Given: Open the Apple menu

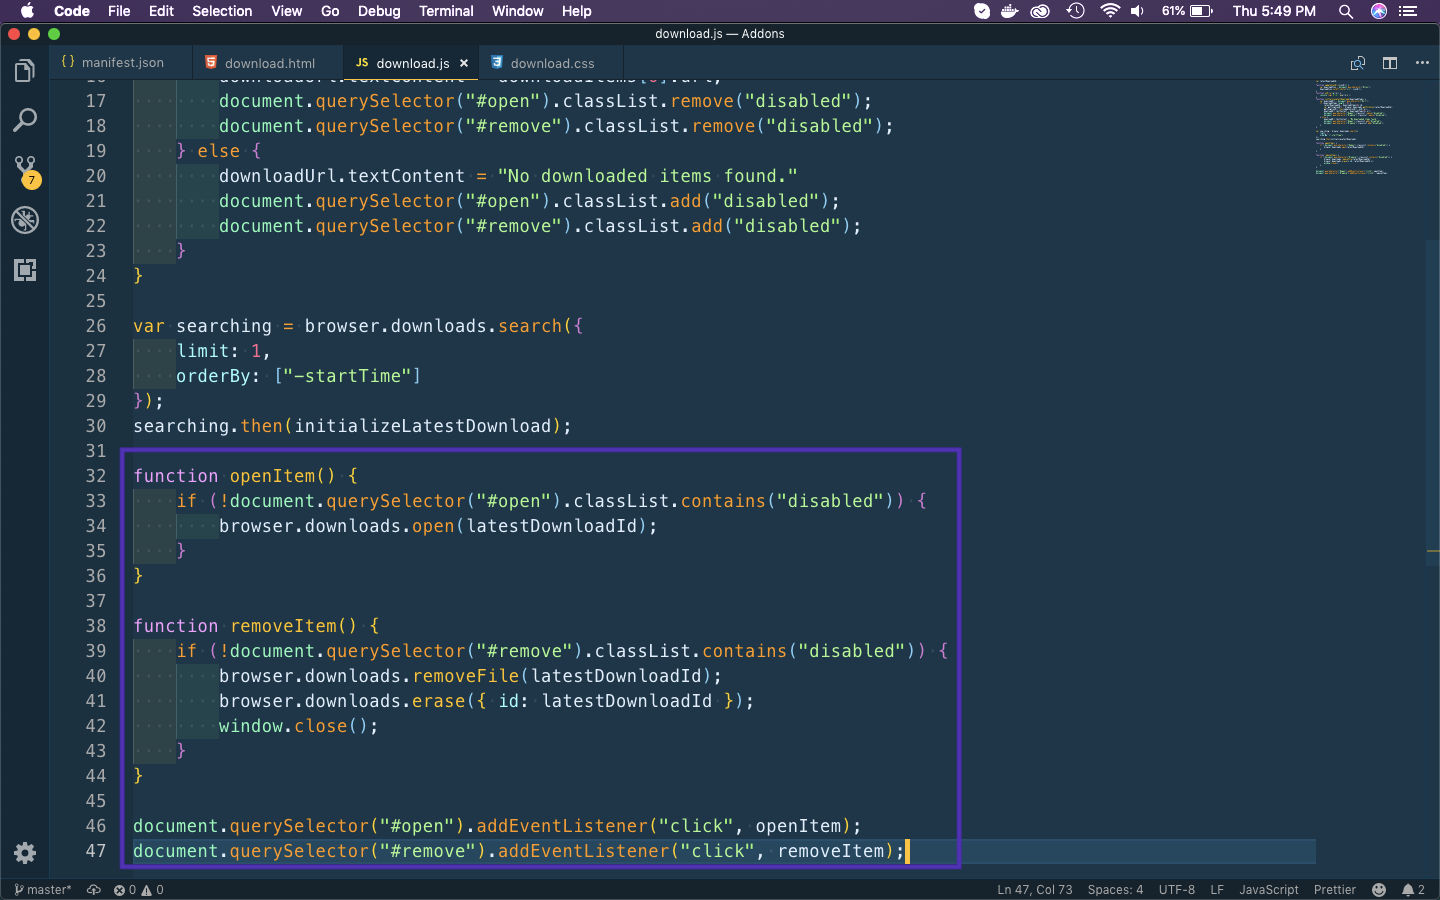Looking at the screenshot, I should click(27, 11).
